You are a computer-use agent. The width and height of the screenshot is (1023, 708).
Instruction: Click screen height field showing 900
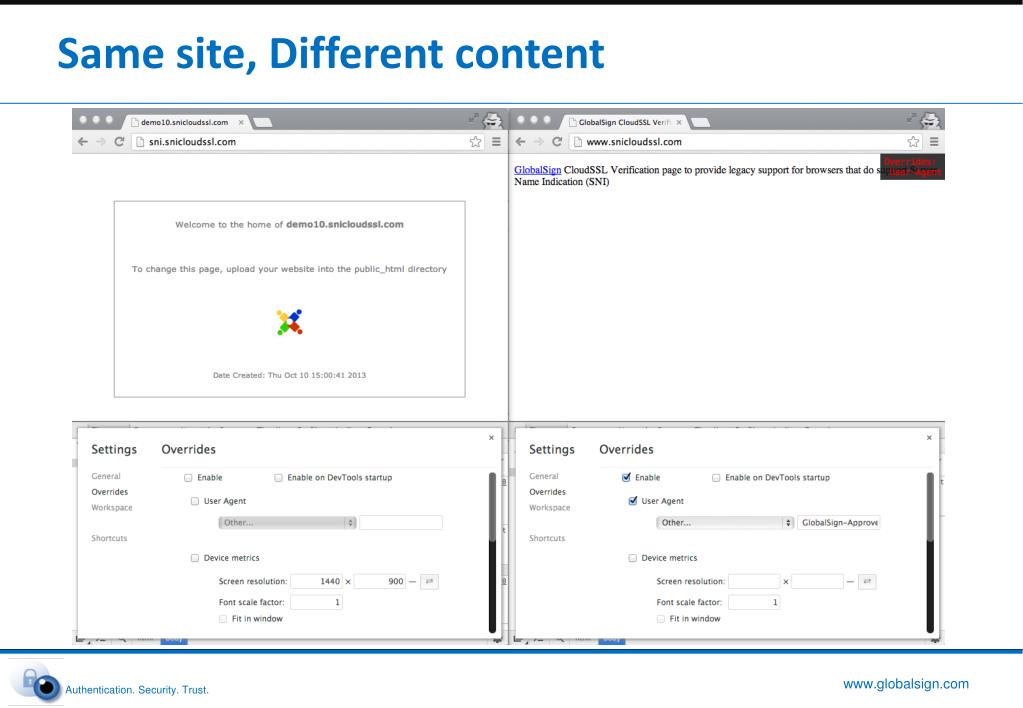pos(380,581)
